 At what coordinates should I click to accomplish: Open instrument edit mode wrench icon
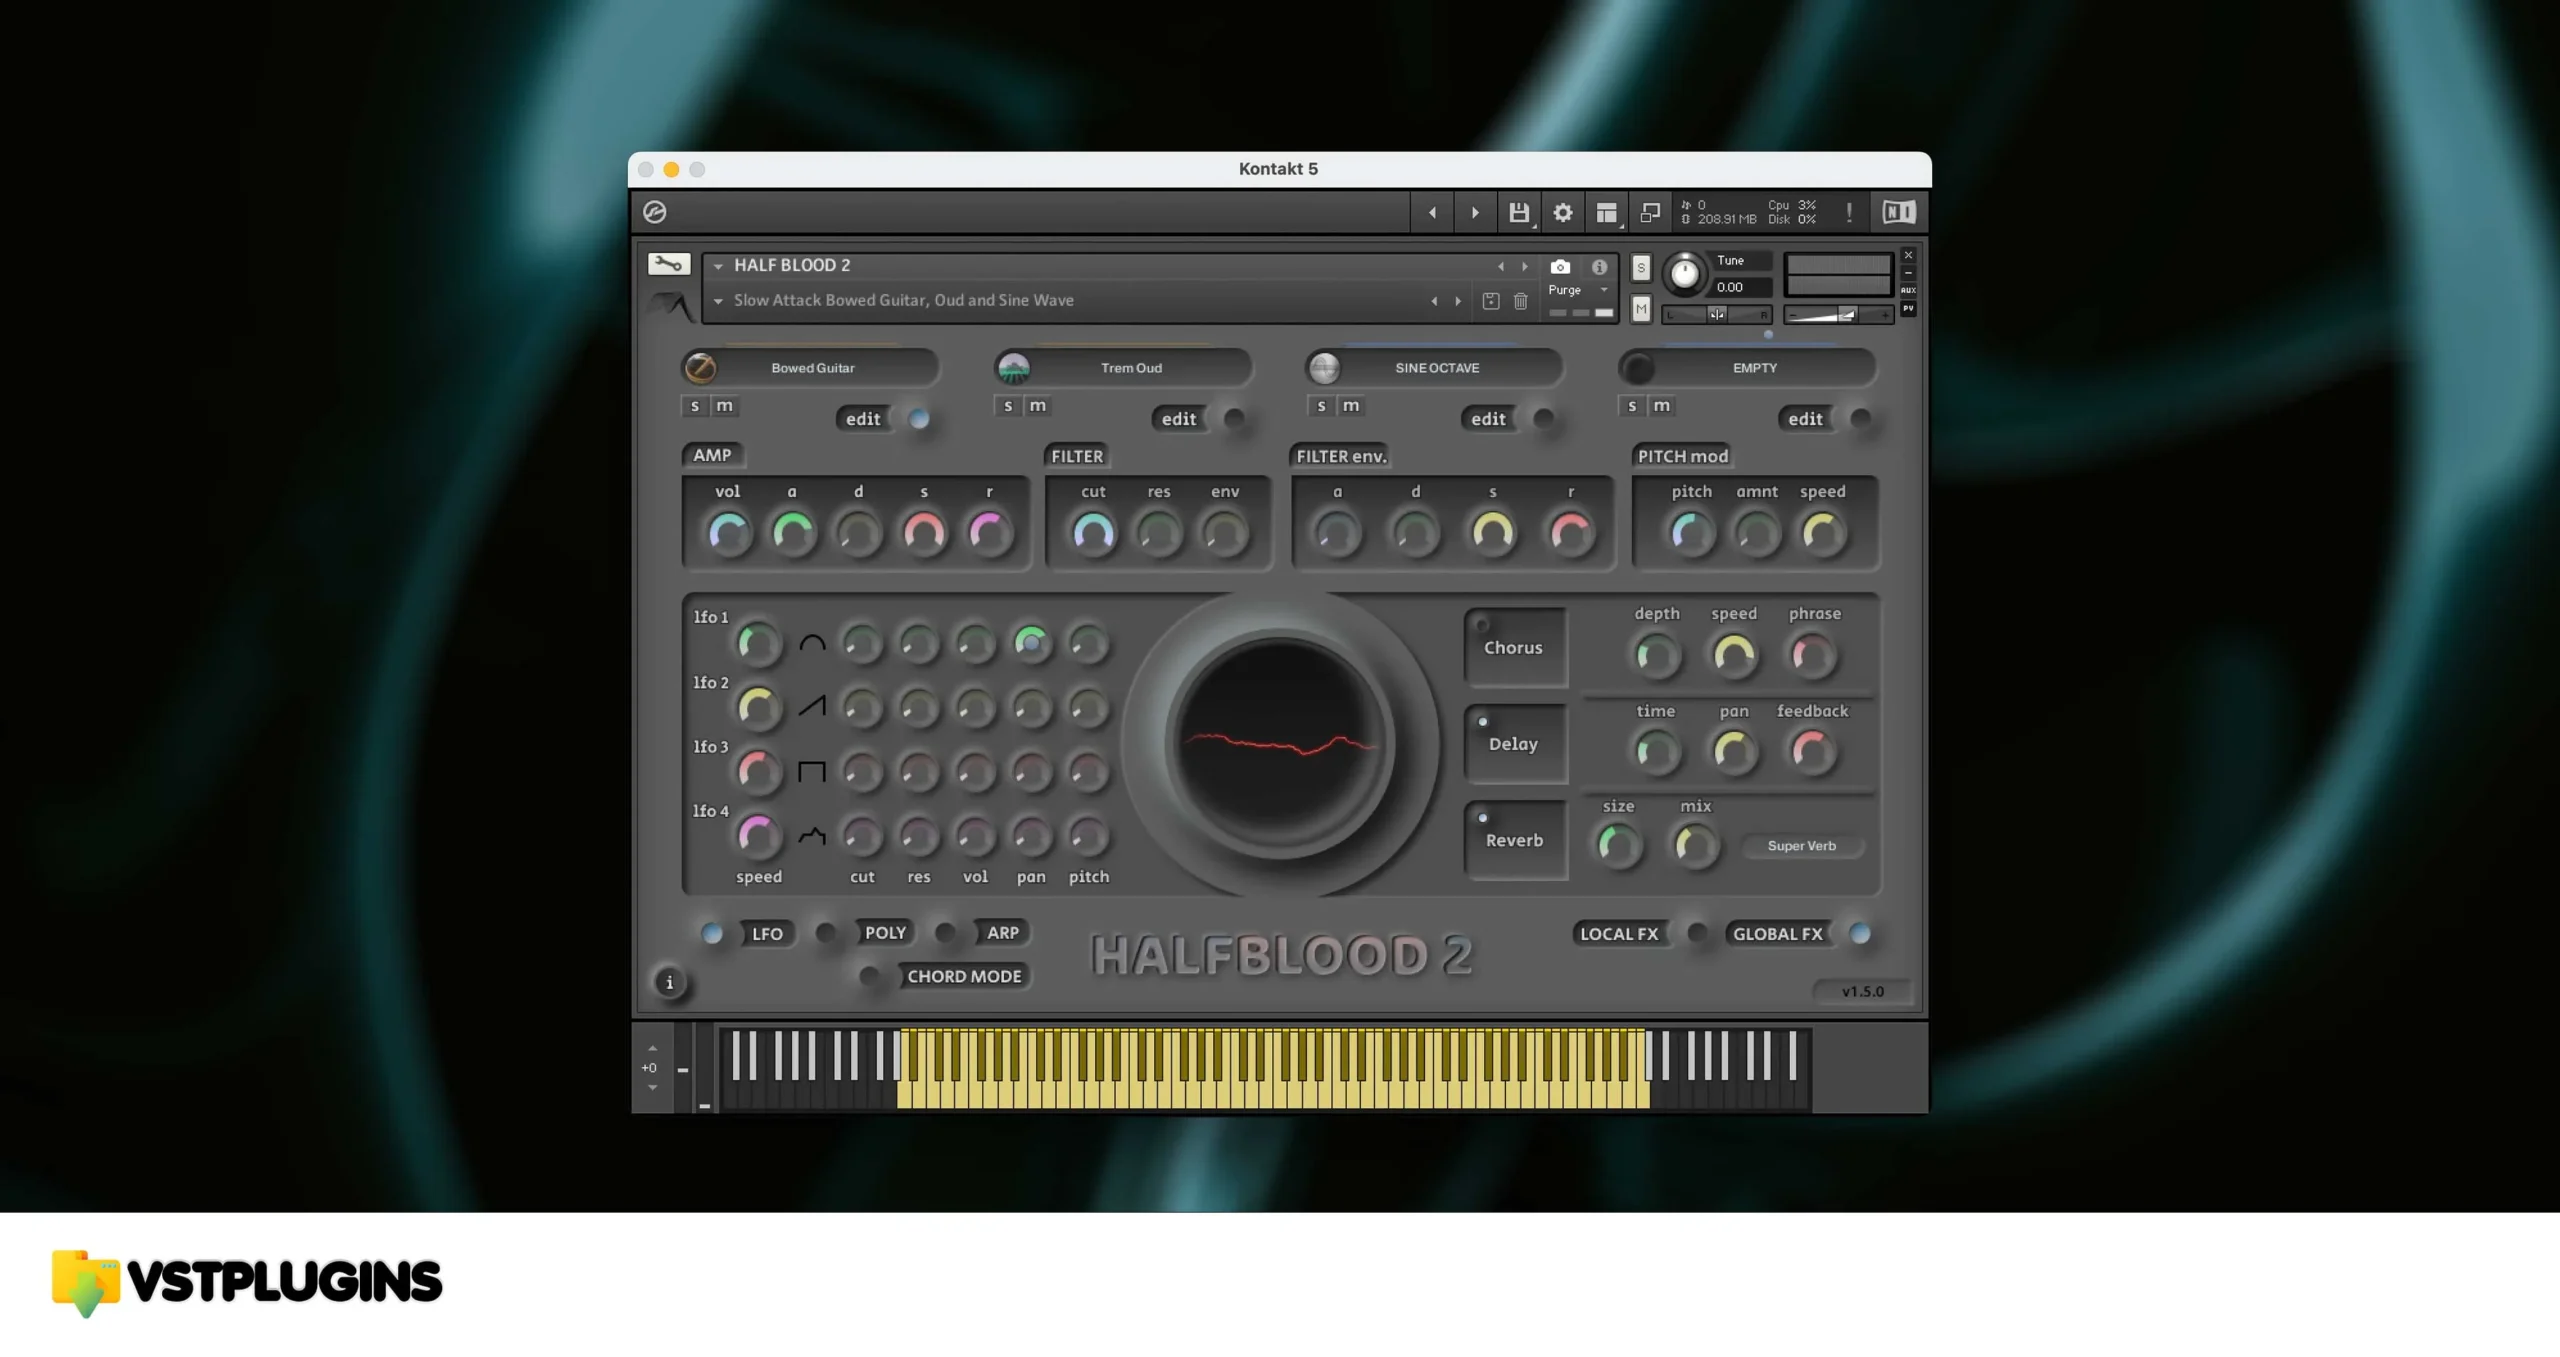click(669, 264)
